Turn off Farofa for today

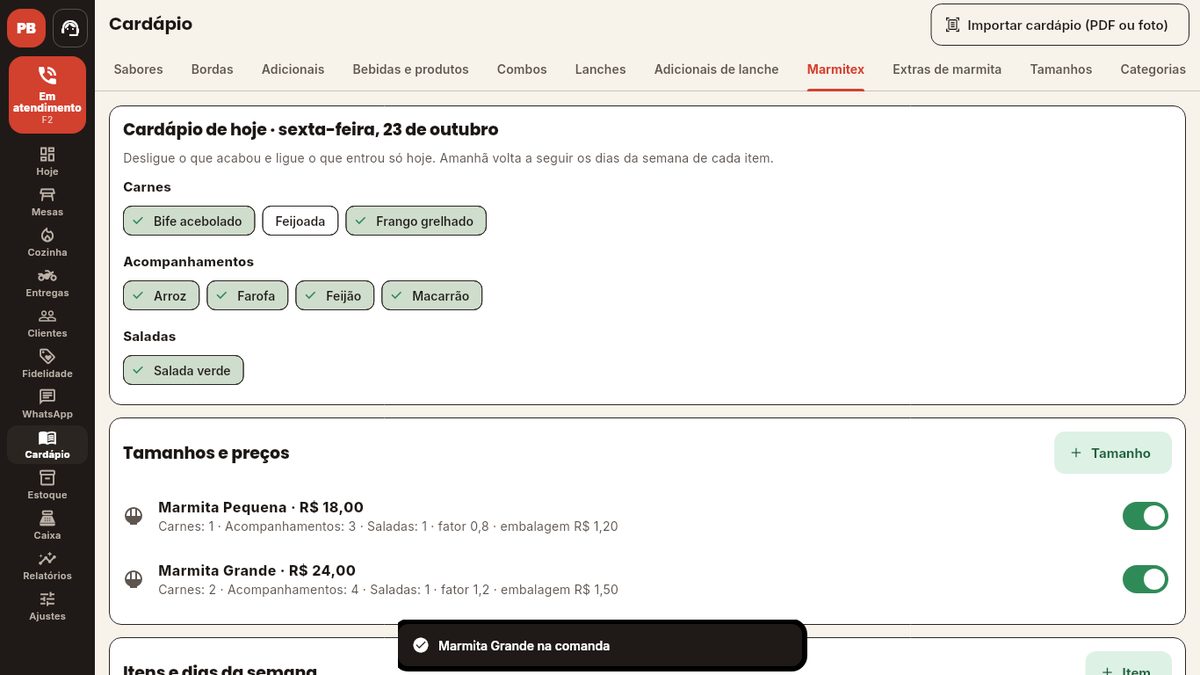point(247,296)
